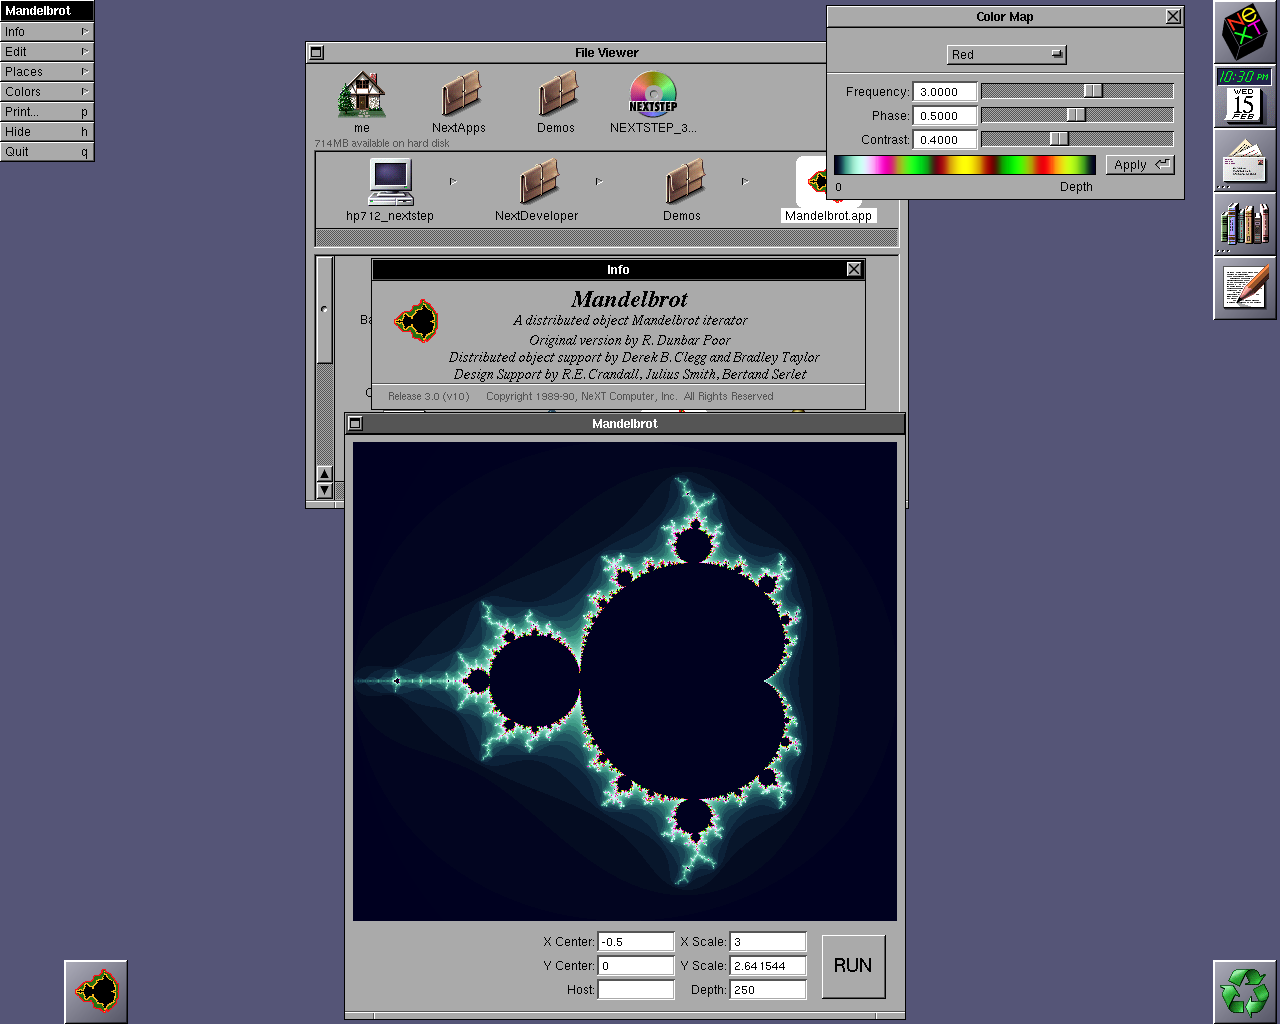Expand arrow after hp712_nextstep in browser
Screen dimensions: 1280x1024
tap(453, 182)
